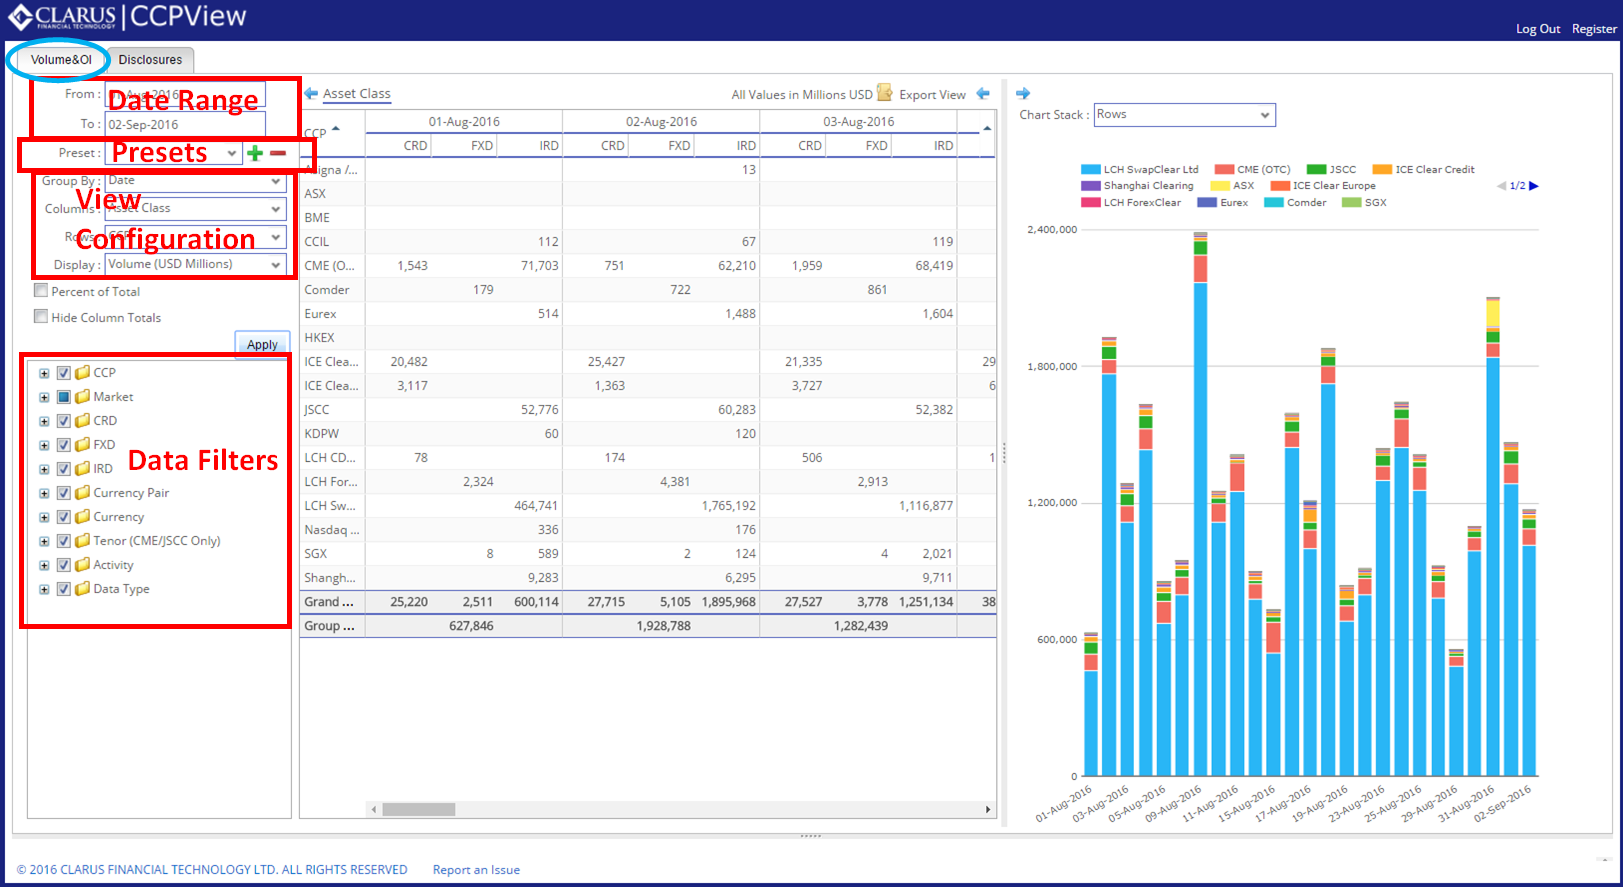Switch to the Disclosures tab

[150, 60]
